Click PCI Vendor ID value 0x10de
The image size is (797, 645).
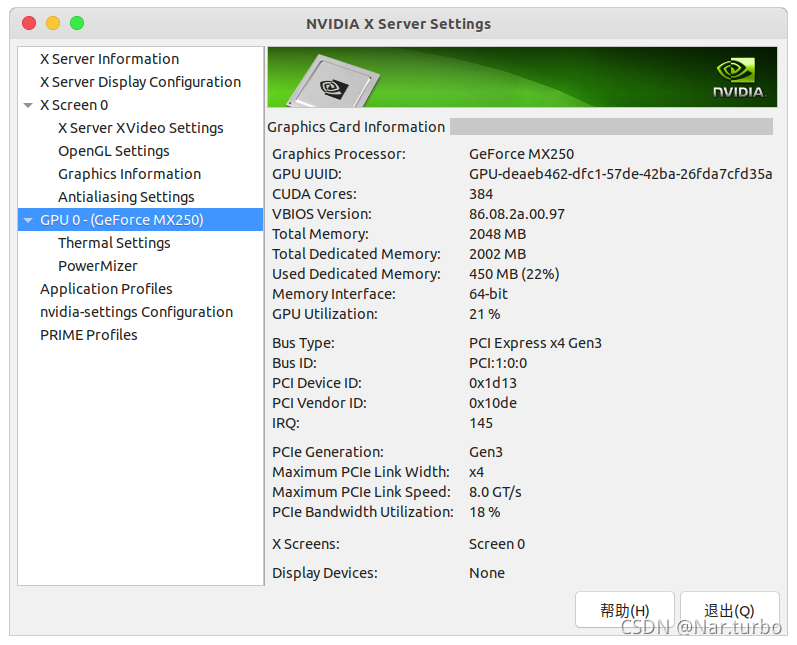493,403
